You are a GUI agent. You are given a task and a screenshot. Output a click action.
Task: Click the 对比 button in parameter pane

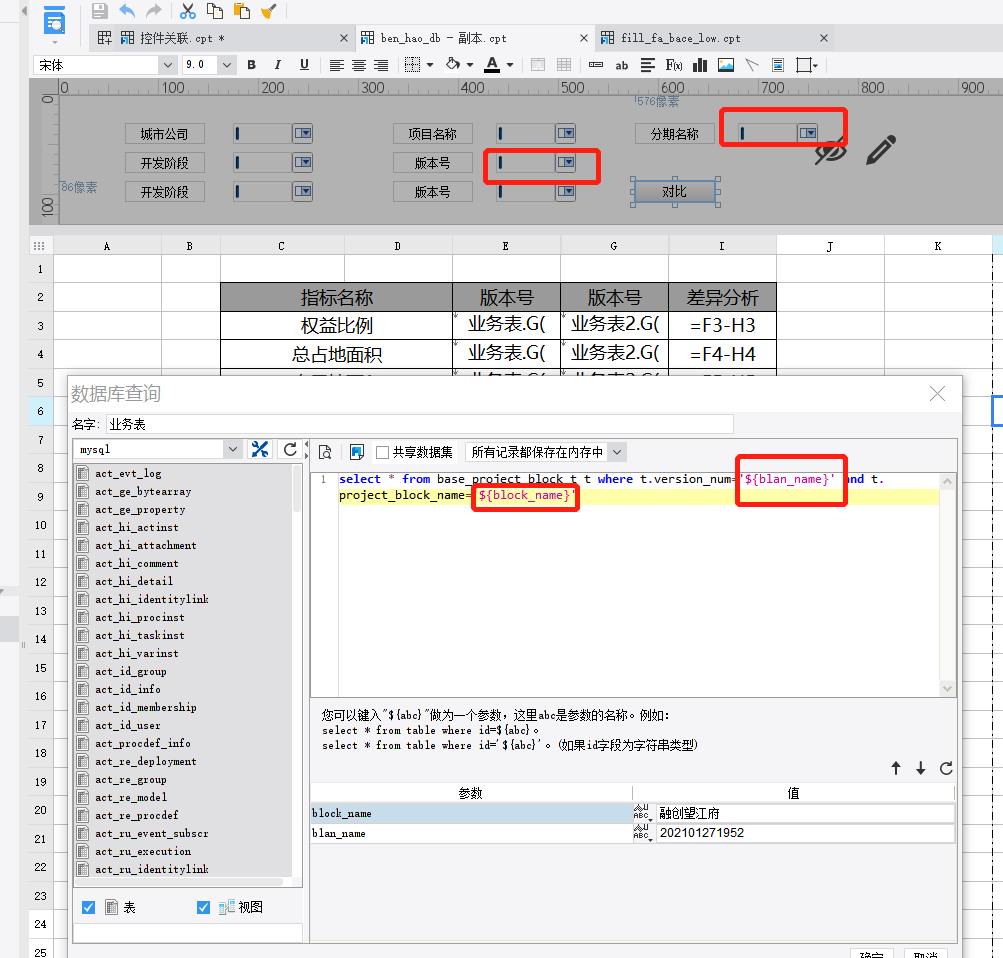click(675, 191)
